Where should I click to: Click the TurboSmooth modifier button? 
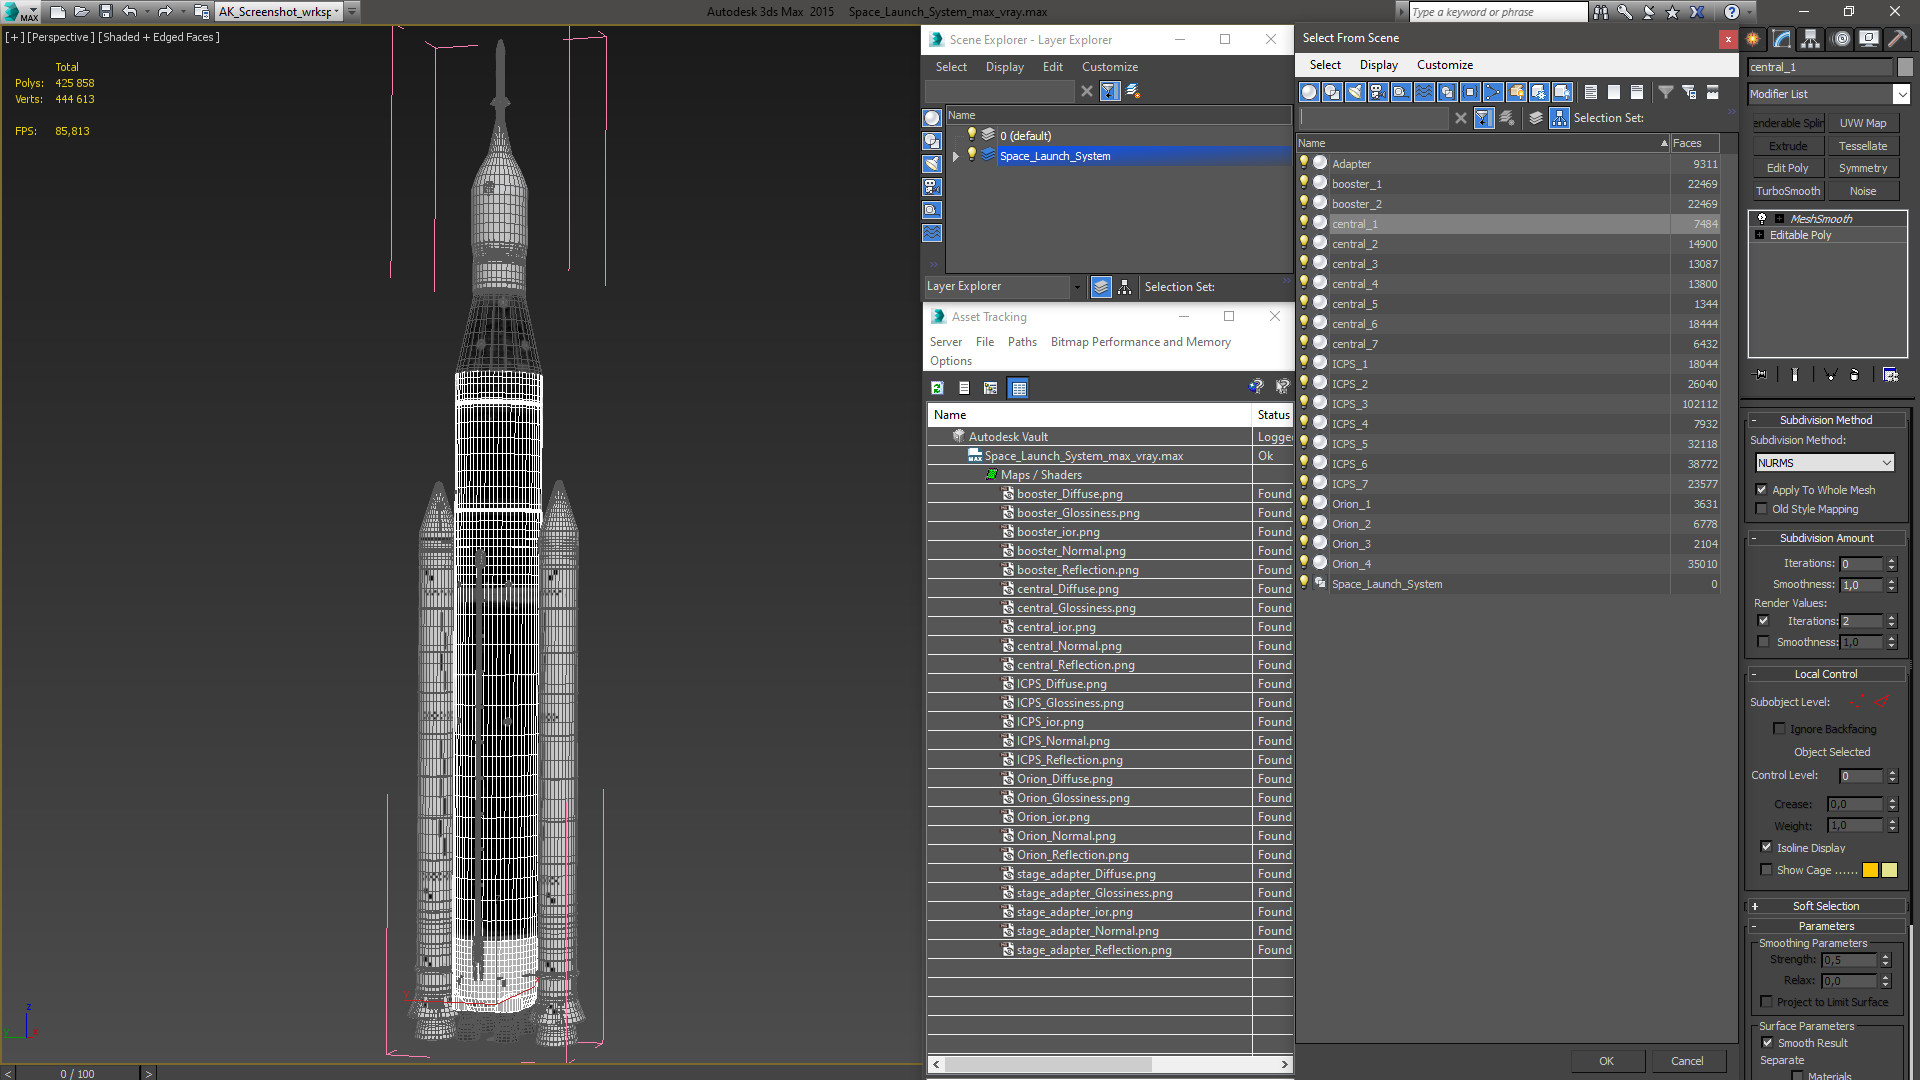(1787, 191)
